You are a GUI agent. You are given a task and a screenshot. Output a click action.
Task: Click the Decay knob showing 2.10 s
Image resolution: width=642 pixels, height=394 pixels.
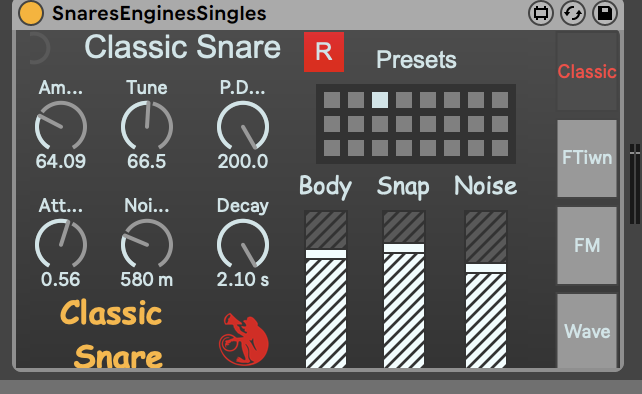[x=243, y=244]
